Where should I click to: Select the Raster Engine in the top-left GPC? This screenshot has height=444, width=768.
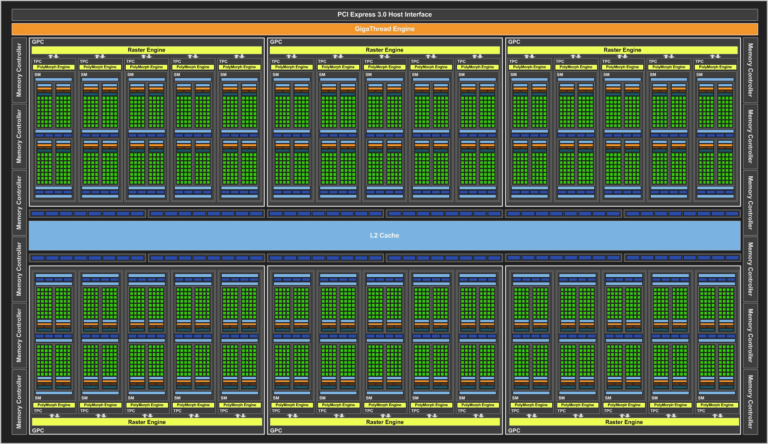147,49
